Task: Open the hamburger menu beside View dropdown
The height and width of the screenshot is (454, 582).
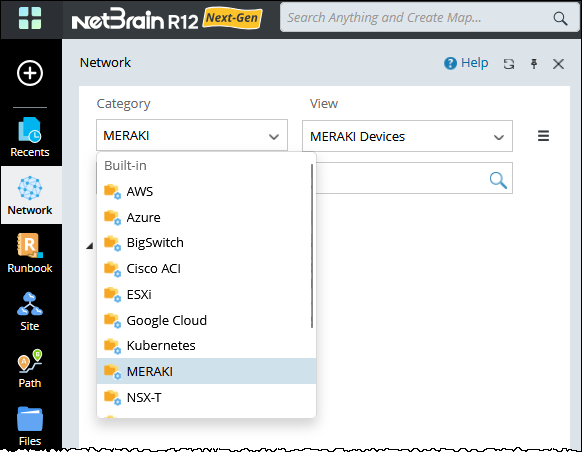Action: coord(543,135)
